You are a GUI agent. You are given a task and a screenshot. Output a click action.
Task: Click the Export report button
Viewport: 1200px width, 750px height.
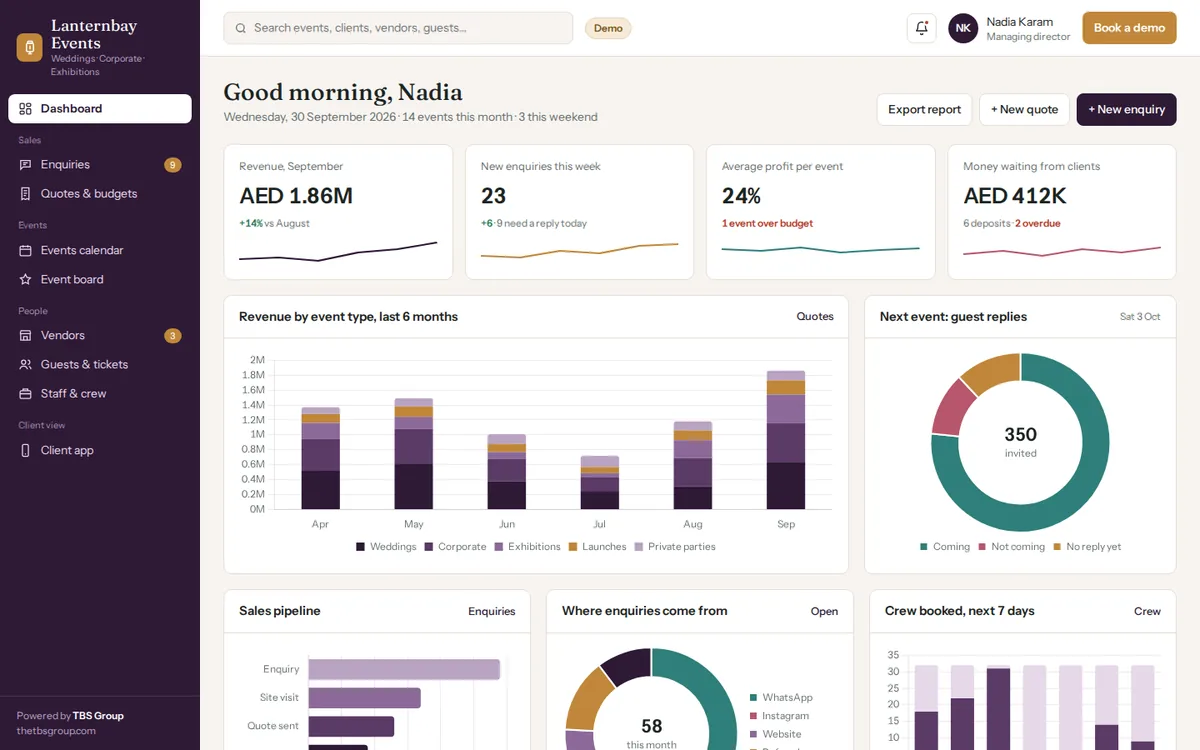pyautogui.click(x=924, y=110)
